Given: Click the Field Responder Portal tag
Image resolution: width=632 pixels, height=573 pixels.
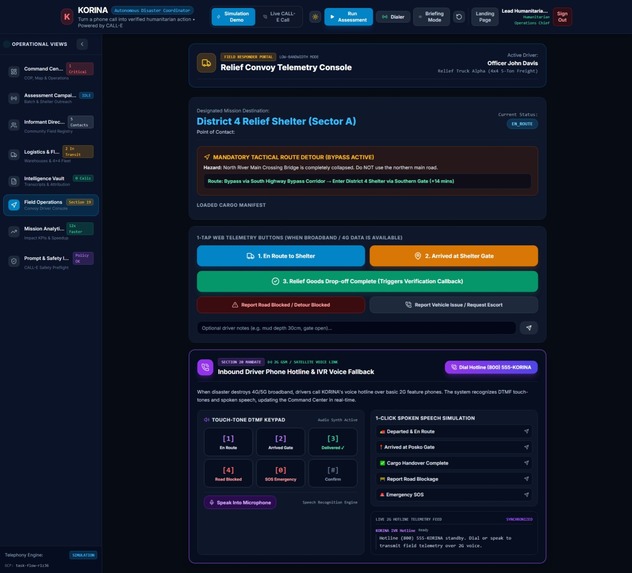Looking at the screenshot, I should pos(248,57).
